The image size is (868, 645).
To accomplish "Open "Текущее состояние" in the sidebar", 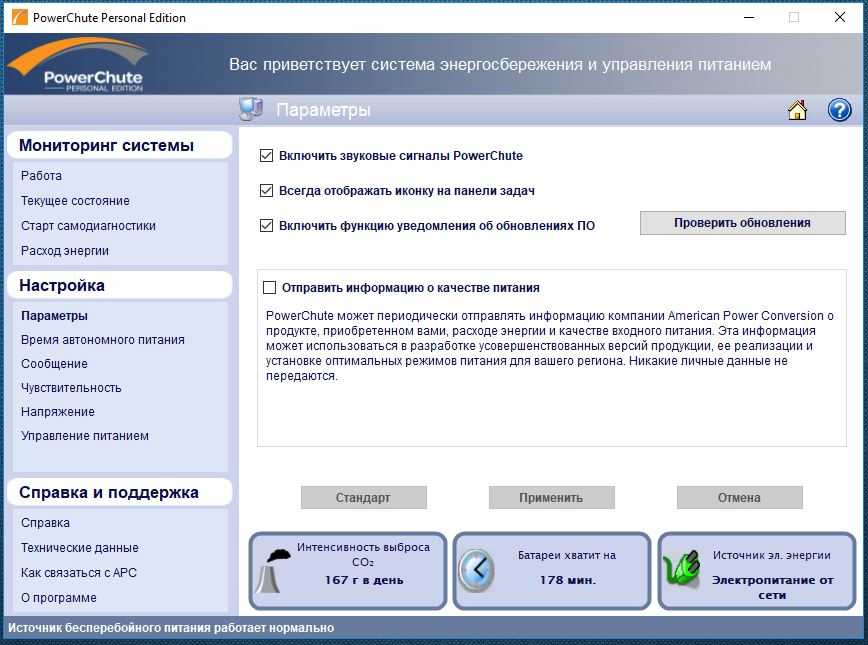I will point(75,201).
